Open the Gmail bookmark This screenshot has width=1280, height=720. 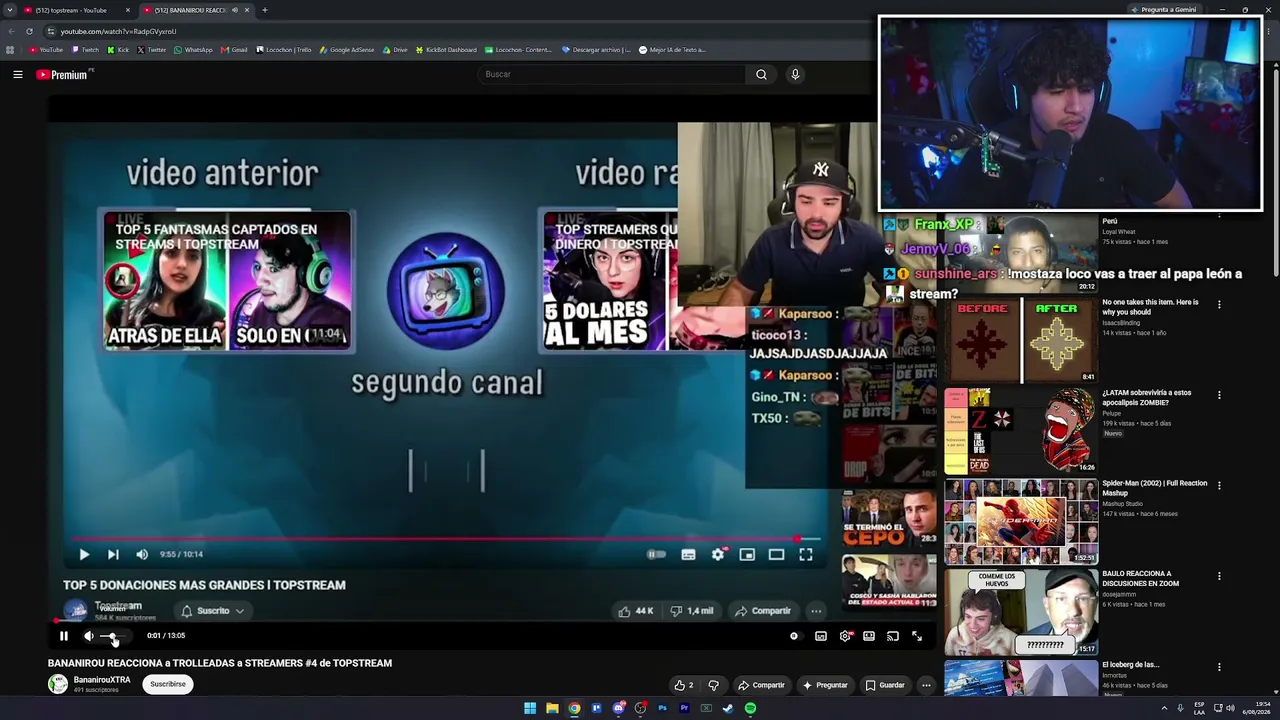pyautogui.click(x=234, y=50)
